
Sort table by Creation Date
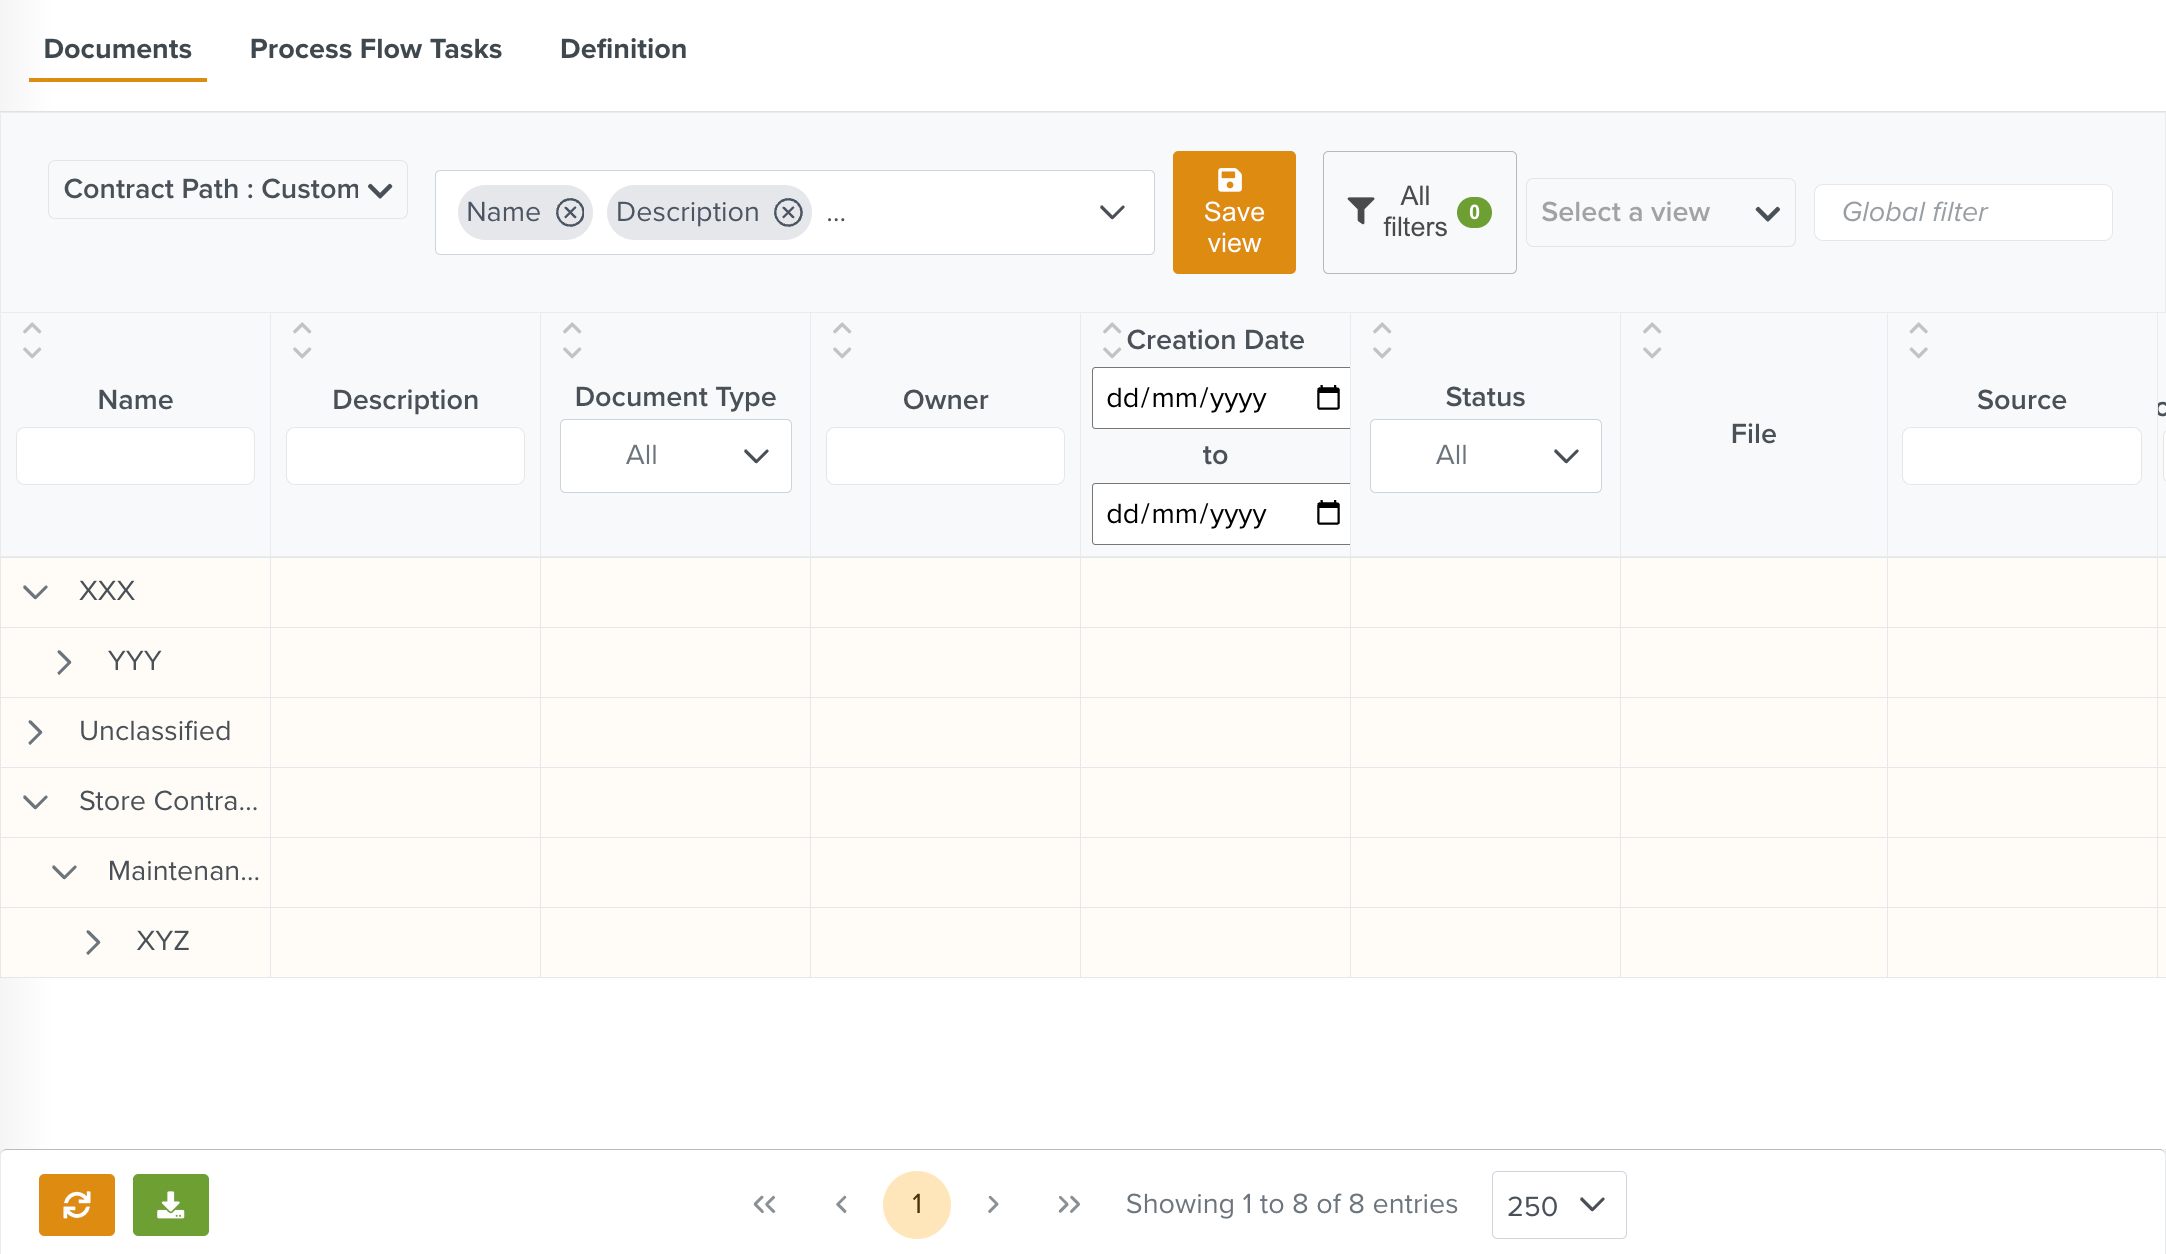[1112, 340]
